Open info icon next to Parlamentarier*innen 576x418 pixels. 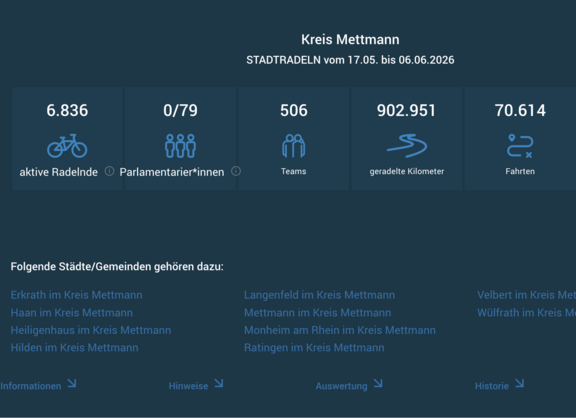[236, 171]
